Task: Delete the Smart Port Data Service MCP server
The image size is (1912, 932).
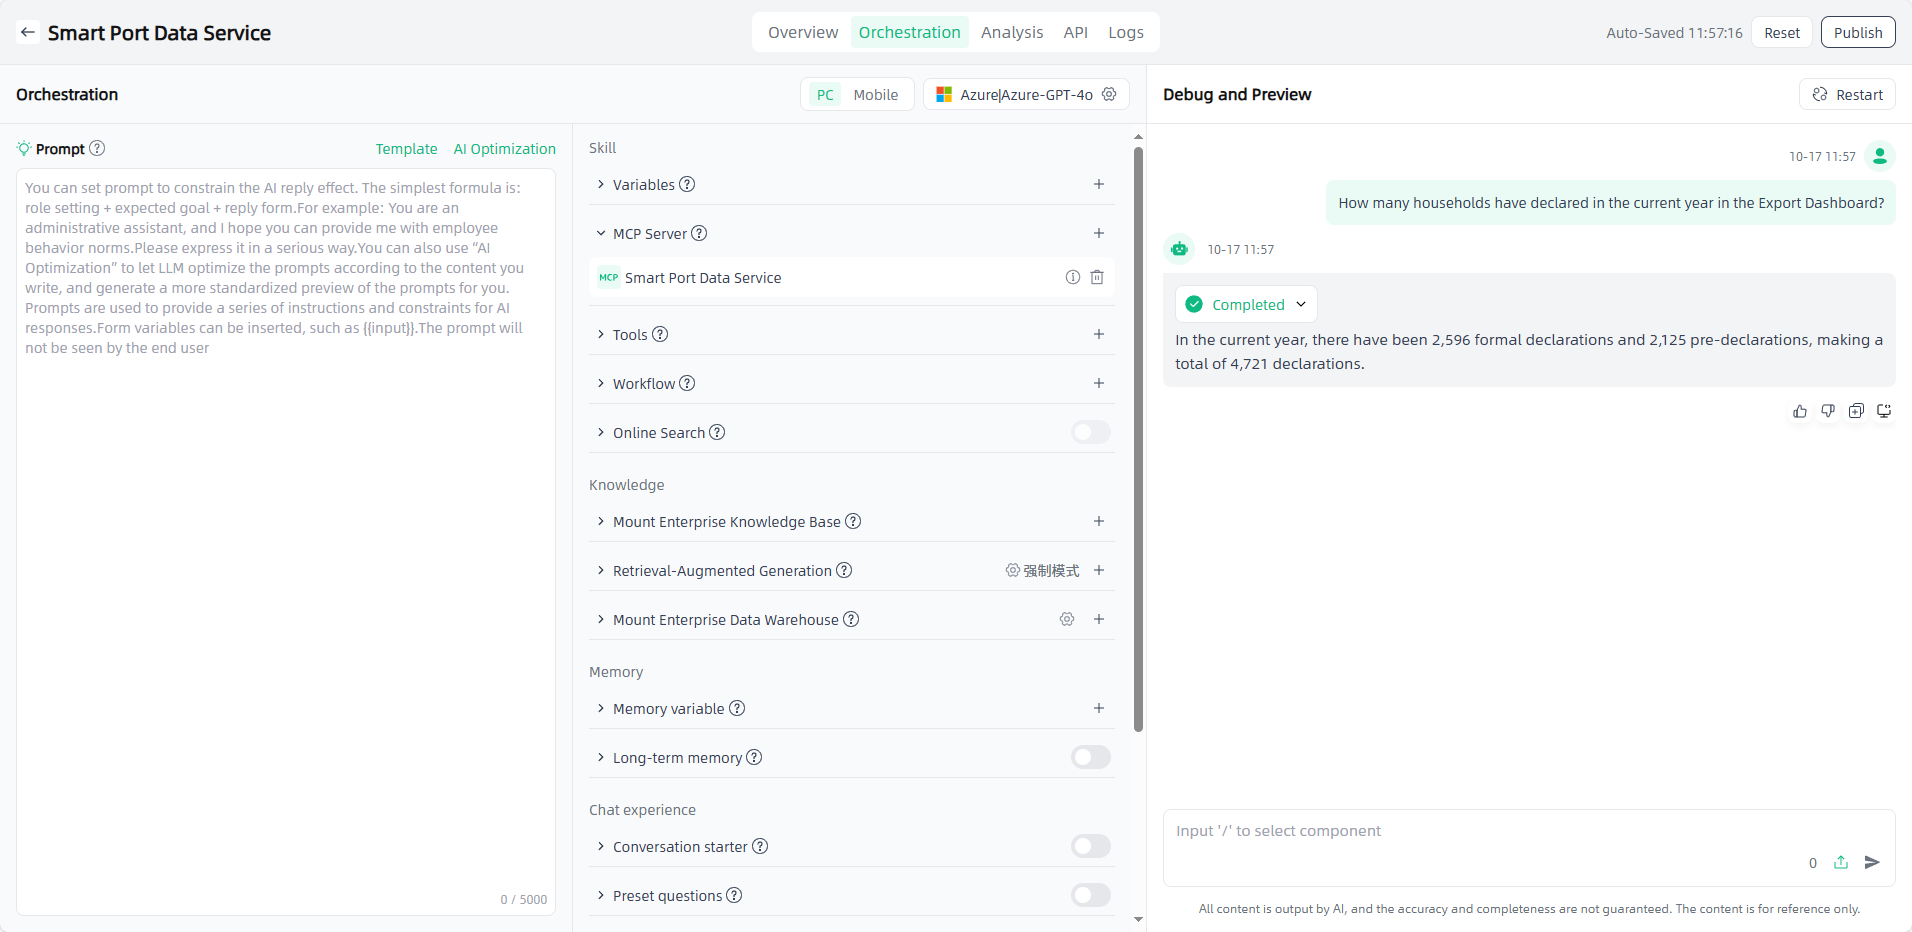Action: click(x=1097, y=277)
